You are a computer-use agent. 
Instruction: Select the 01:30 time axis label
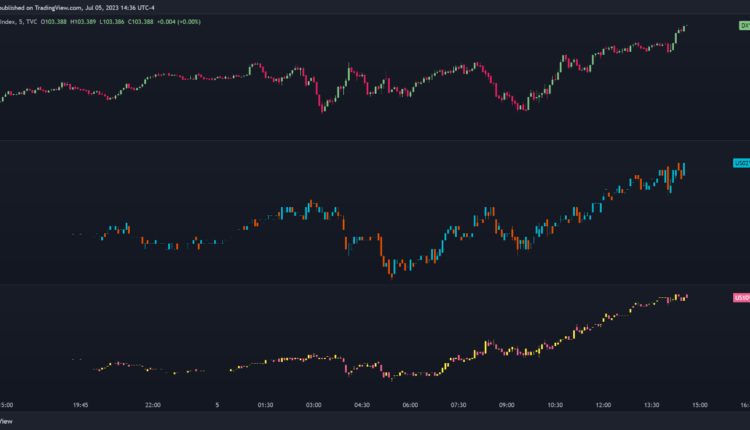pyautogui.click(x=265, y=405)
